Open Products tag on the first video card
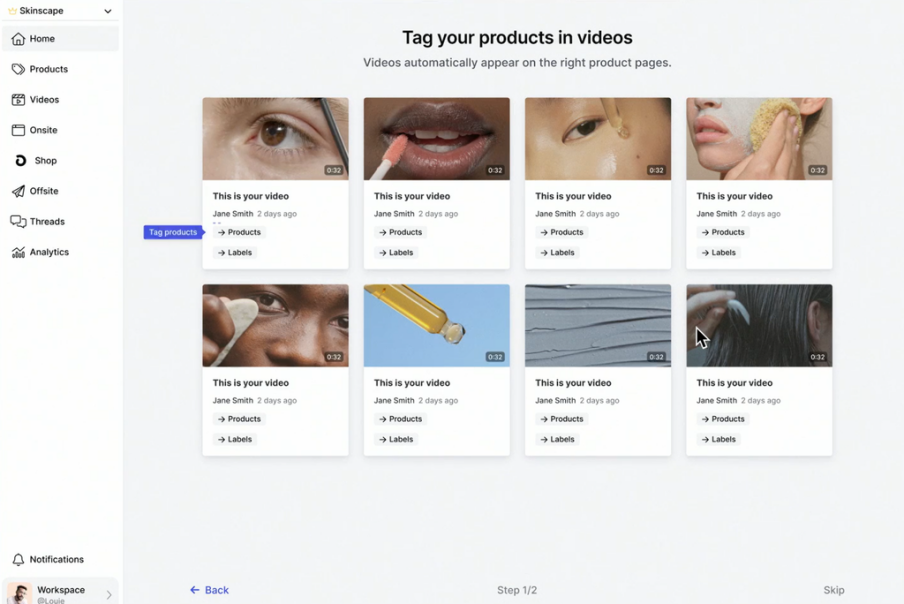This screenshot has height=604, width=904. coord(238,231)
